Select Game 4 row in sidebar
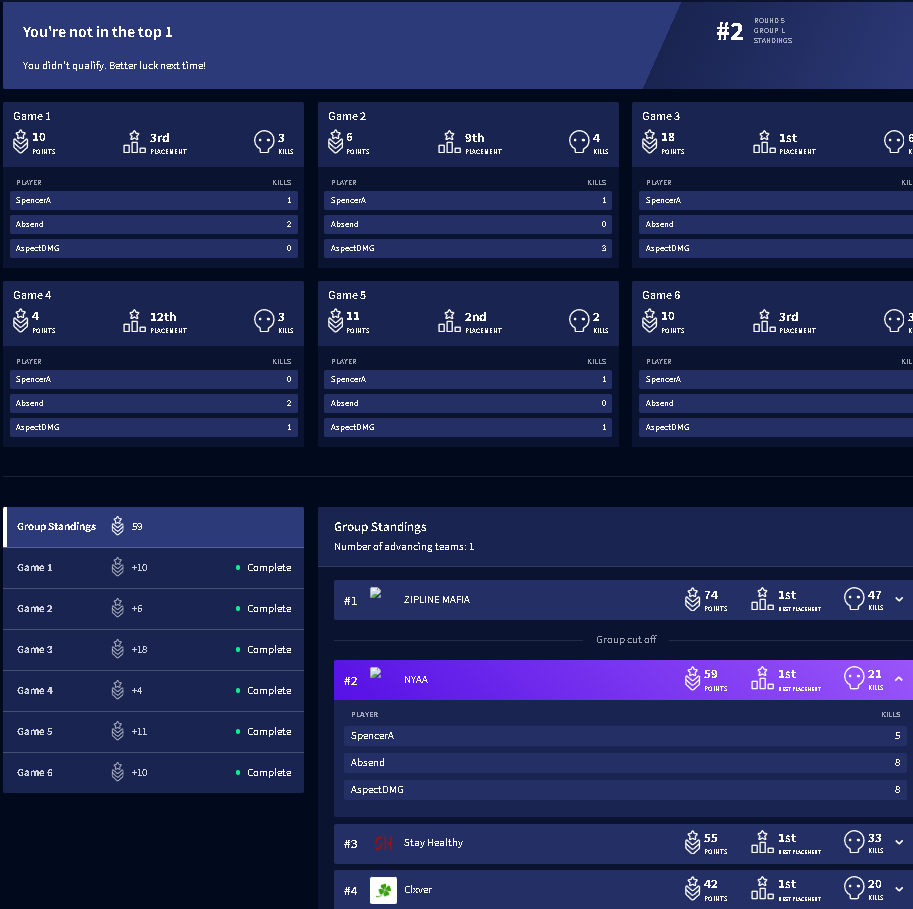 point(154,691)
